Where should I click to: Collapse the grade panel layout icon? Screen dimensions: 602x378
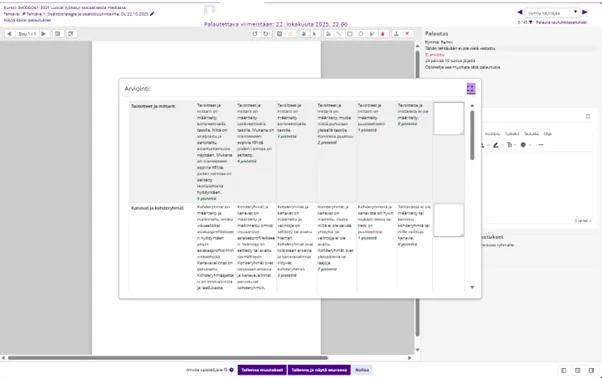pyautogui.click(x=591, y=370)
